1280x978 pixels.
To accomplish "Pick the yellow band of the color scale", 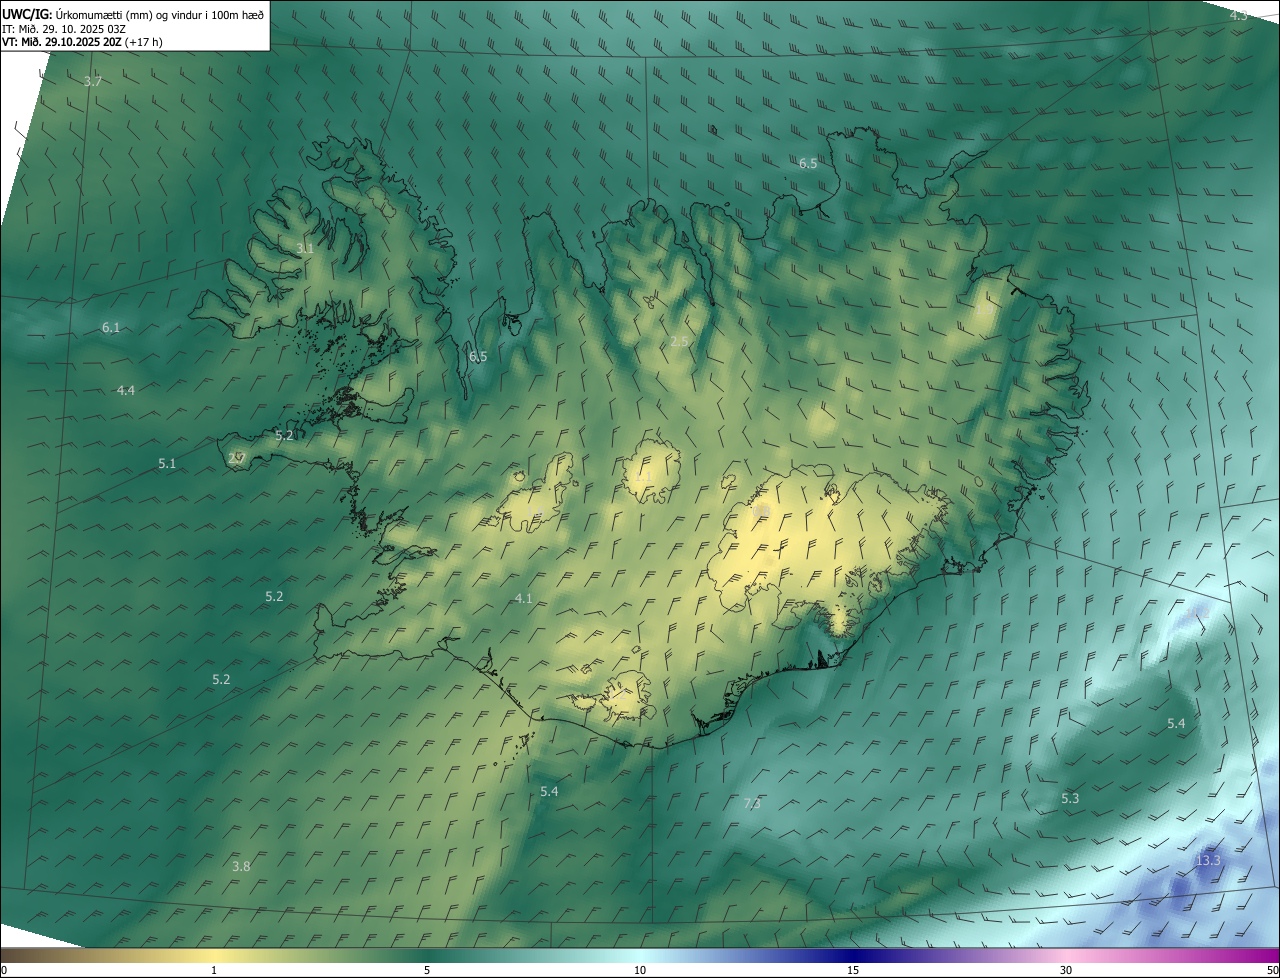I will tap(214, 956).
